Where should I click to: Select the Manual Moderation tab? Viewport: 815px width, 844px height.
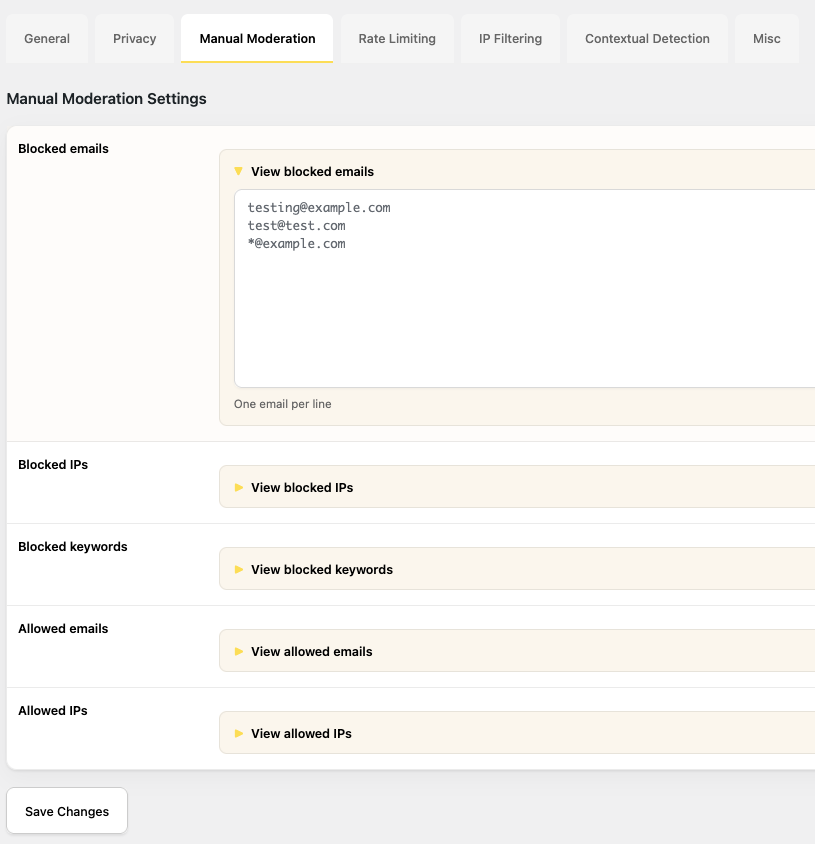pyautogui.click(x=257, y=39)
